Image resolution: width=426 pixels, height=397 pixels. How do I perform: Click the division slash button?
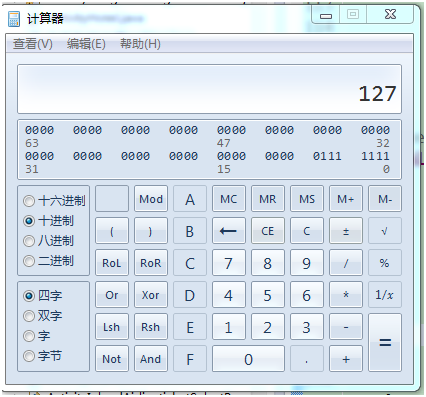[346, 263]
